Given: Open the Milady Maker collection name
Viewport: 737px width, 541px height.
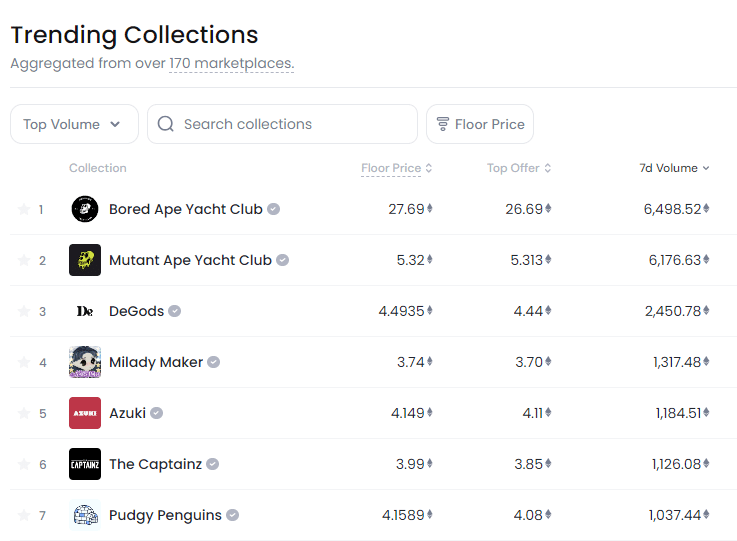Looking at the screenshot, I should coord(156,362).
